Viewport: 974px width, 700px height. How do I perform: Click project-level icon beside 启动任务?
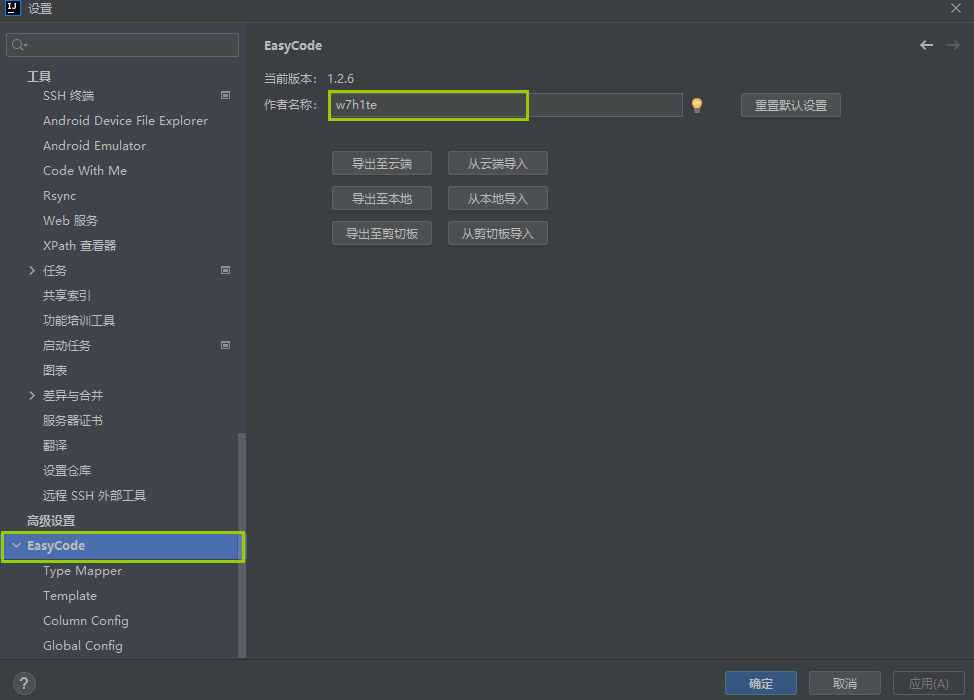pyautogui.click(x=225, y=345)
